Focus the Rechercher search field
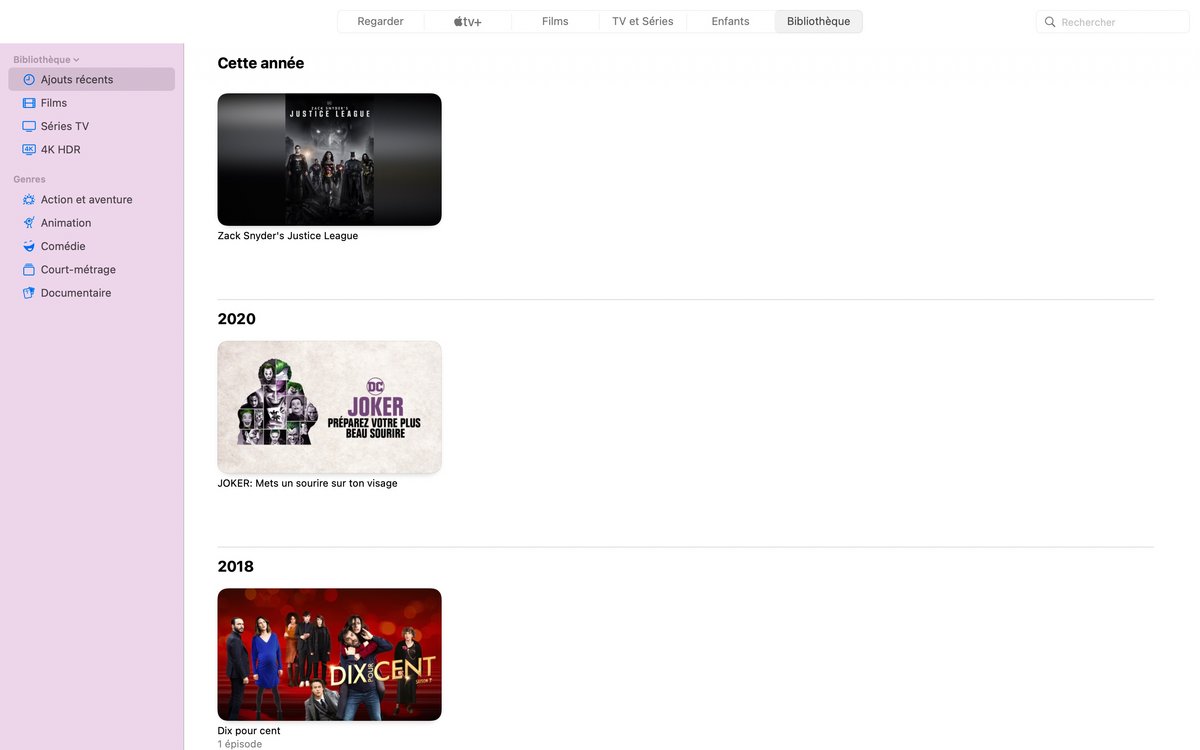 click(1112, 22)
